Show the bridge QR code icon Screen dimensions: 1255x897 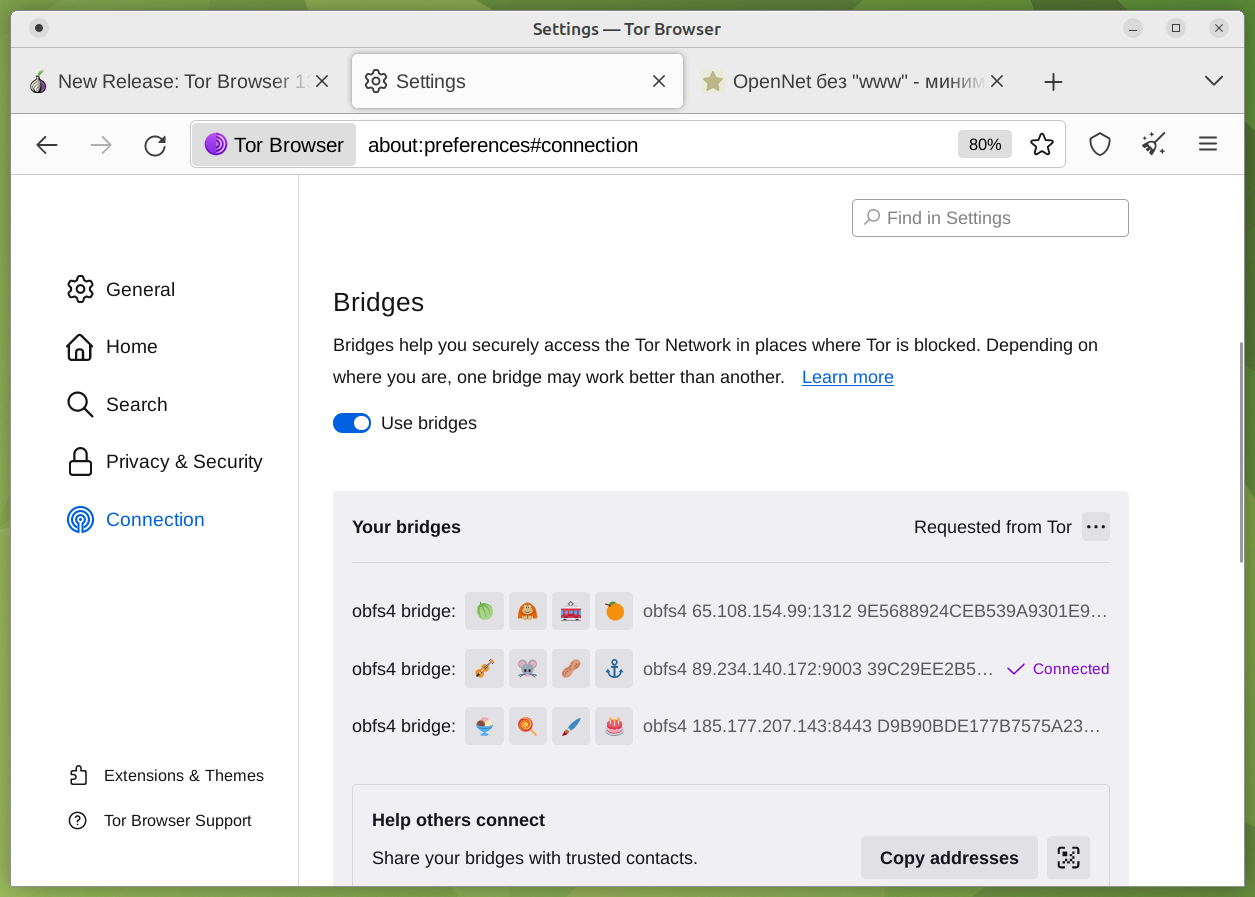[1068, 858]
